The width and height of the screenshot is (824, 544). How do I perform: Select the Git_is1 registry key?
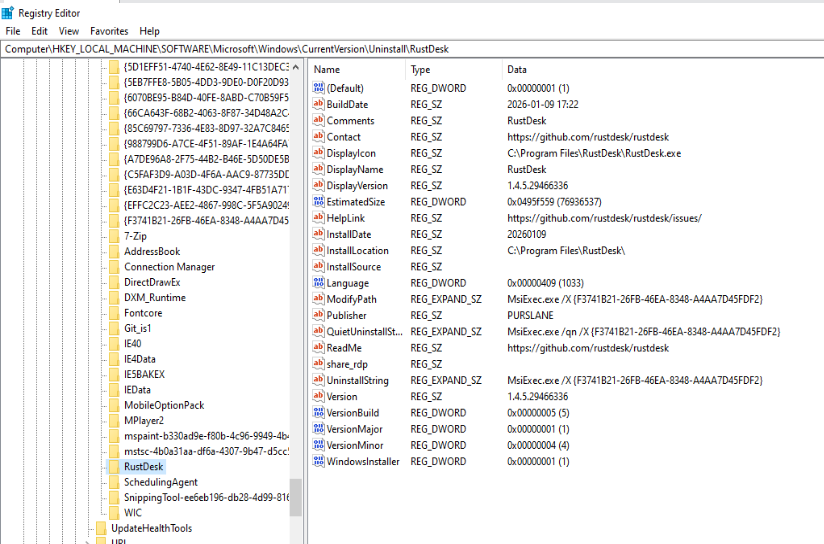138,328
